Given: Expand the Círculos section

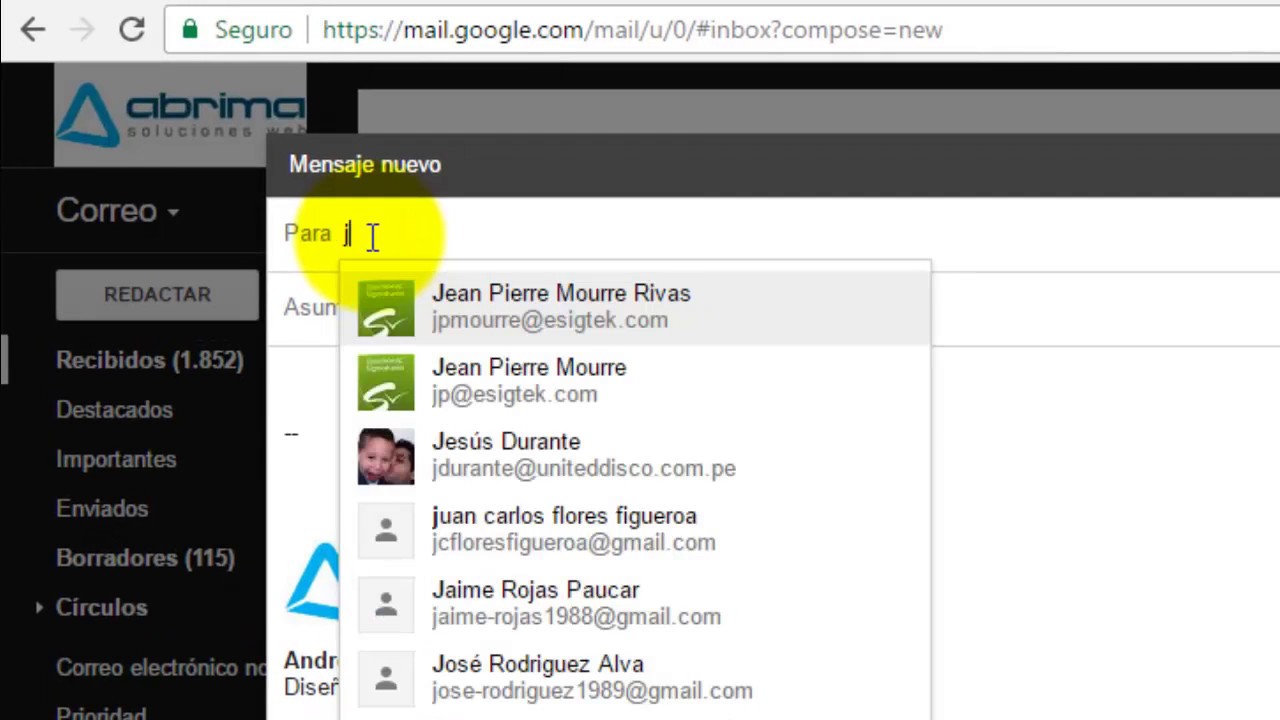Looking at the screenshot, I should coord(101,607).
